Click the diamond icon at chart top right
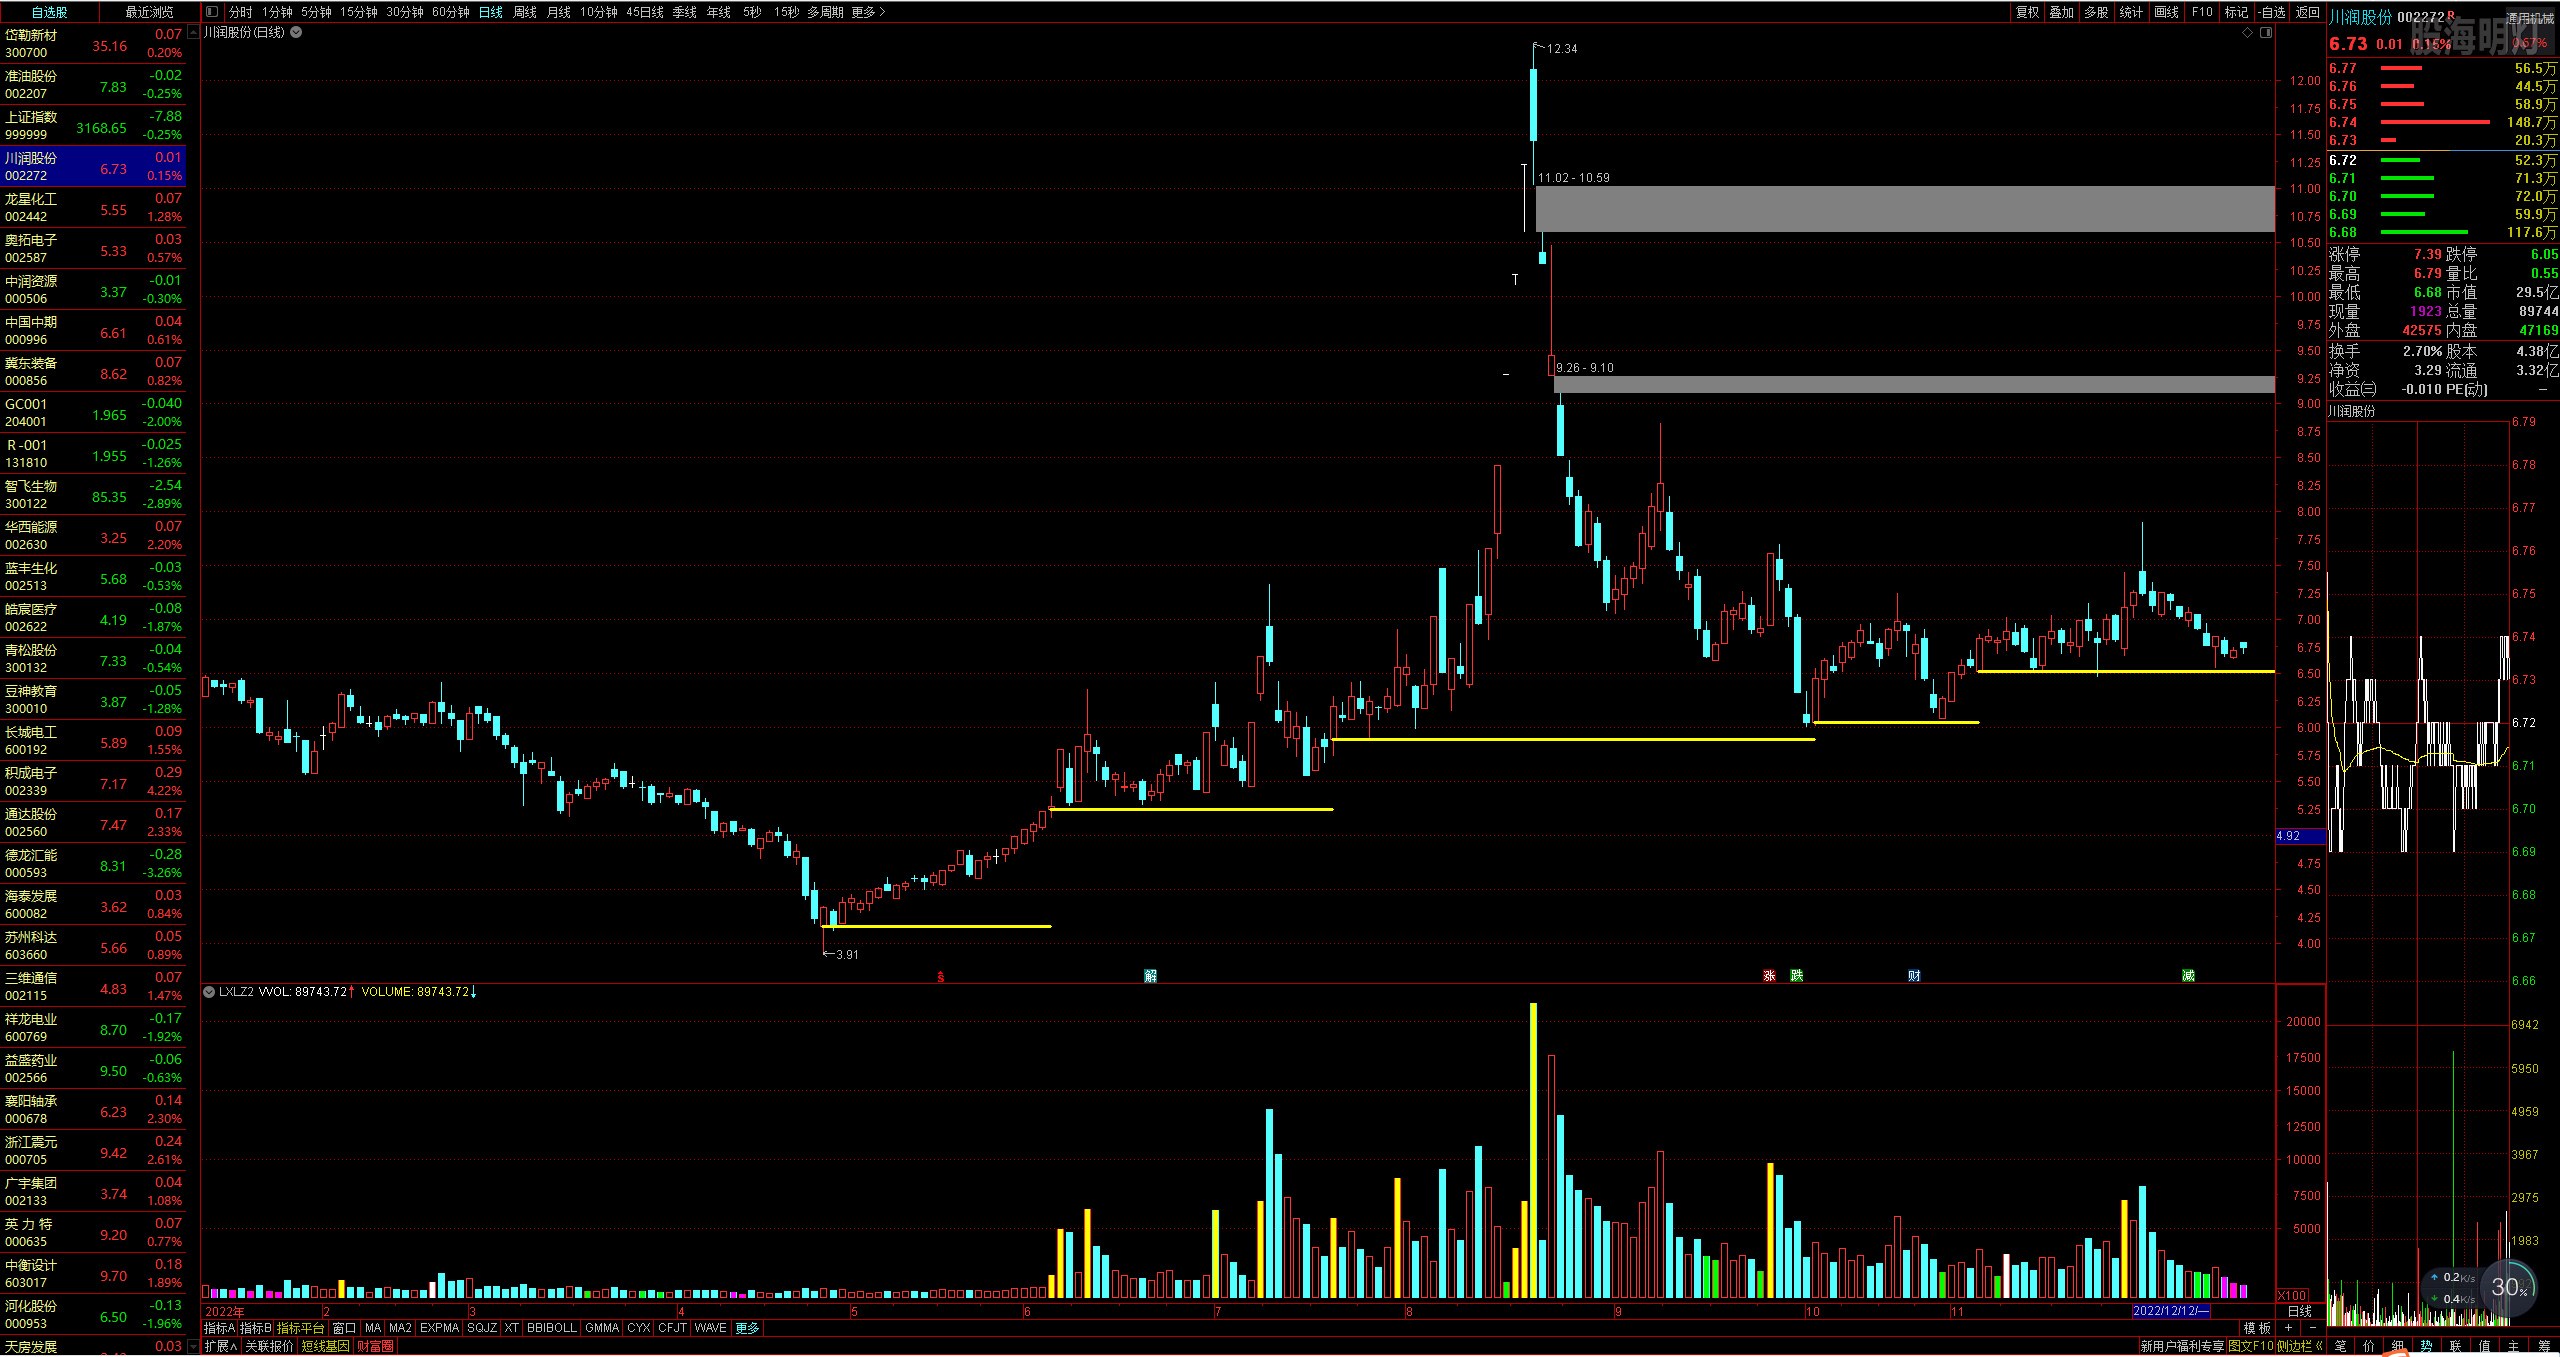The height and width of the screenshot is (1357, 2560). (x=2247, y=32)
